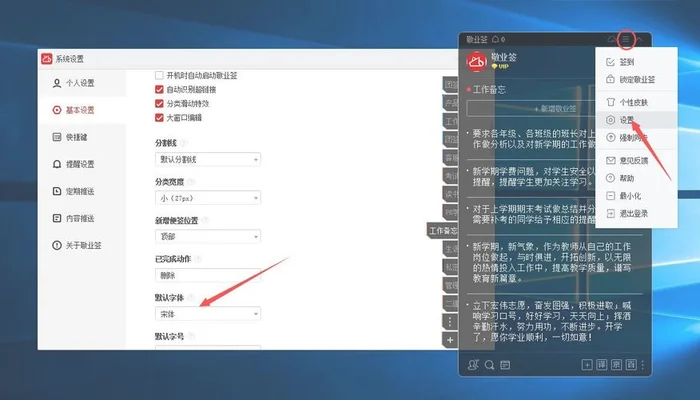Click the boxed plus icon in bottom toolbar

coord(587,365)
